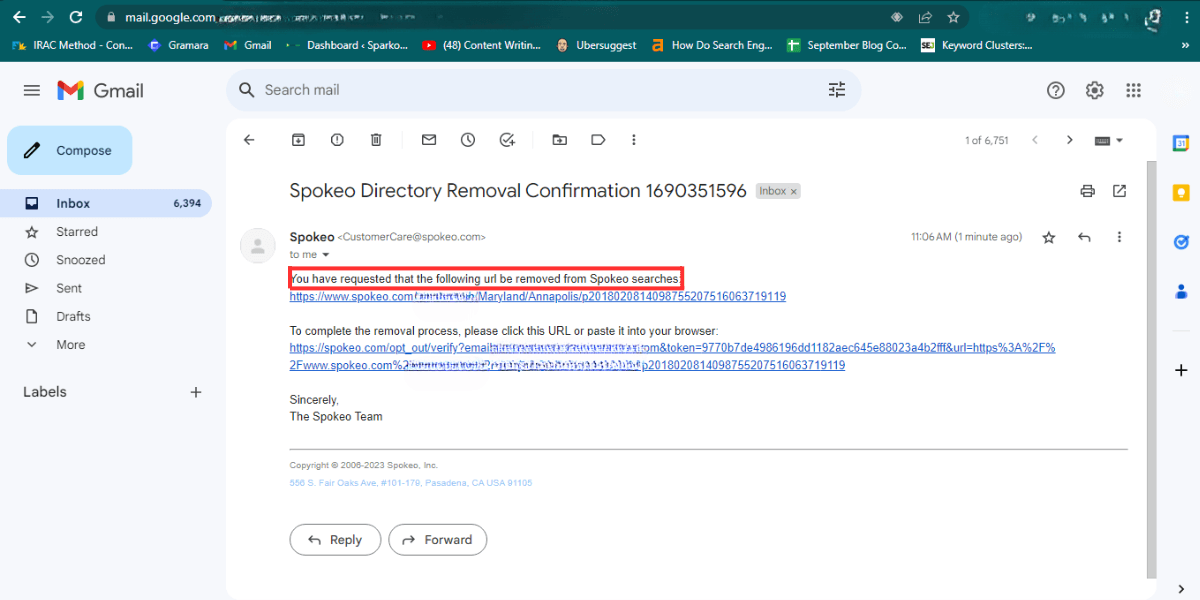Expand the 'to me' recipient details
The width and height of the screenshot is (1200, 600).
point(325,255)
